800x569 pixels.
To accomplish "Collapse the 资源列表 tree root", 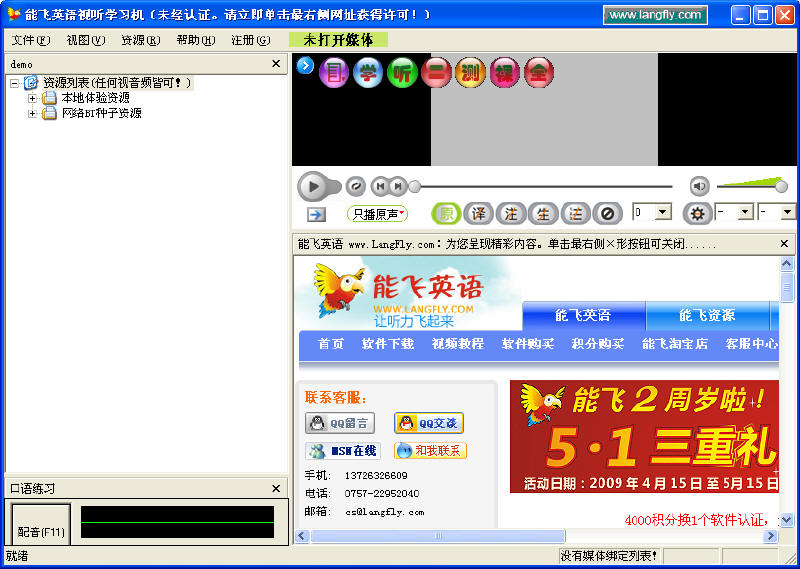I will tap(14, 83).
